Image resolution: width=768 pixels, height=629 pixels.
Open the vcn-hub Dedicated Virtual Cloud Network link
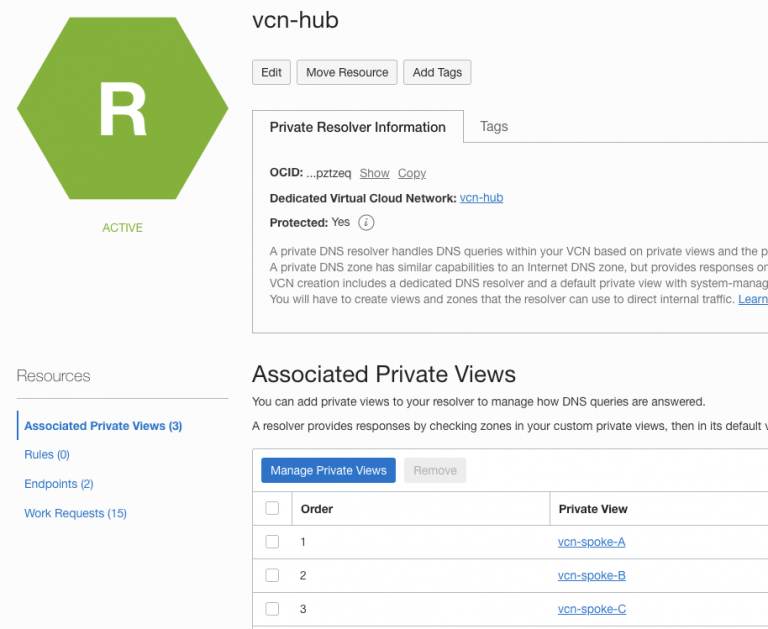point(481,198)
